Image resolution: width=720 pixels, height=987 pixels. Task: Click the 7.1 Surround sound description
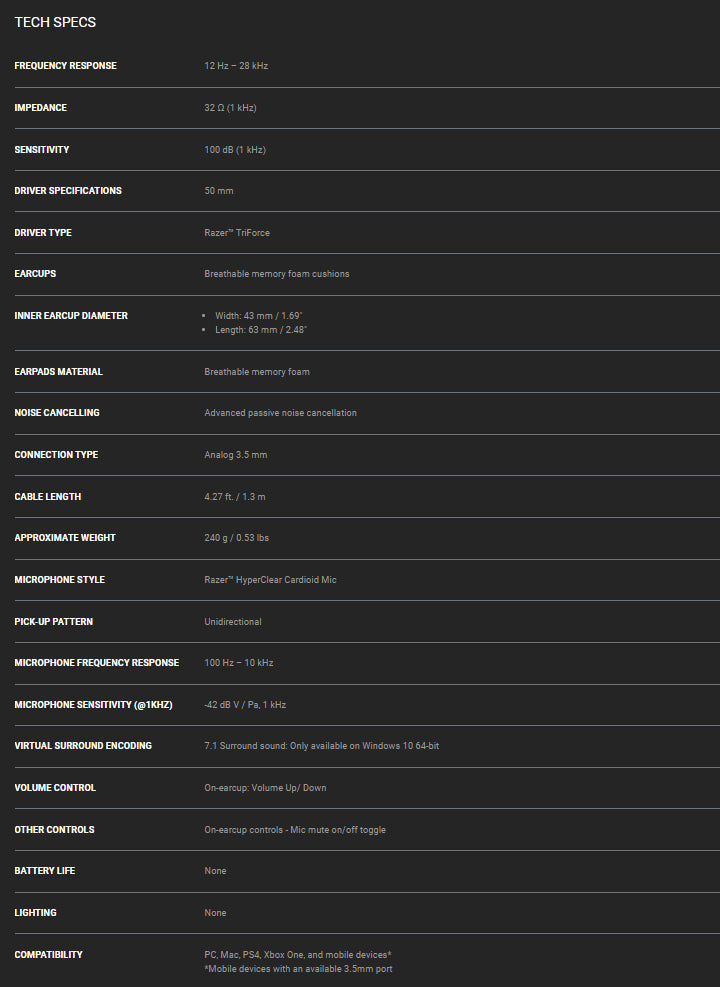pyautogui.click(x=322, y=746)
